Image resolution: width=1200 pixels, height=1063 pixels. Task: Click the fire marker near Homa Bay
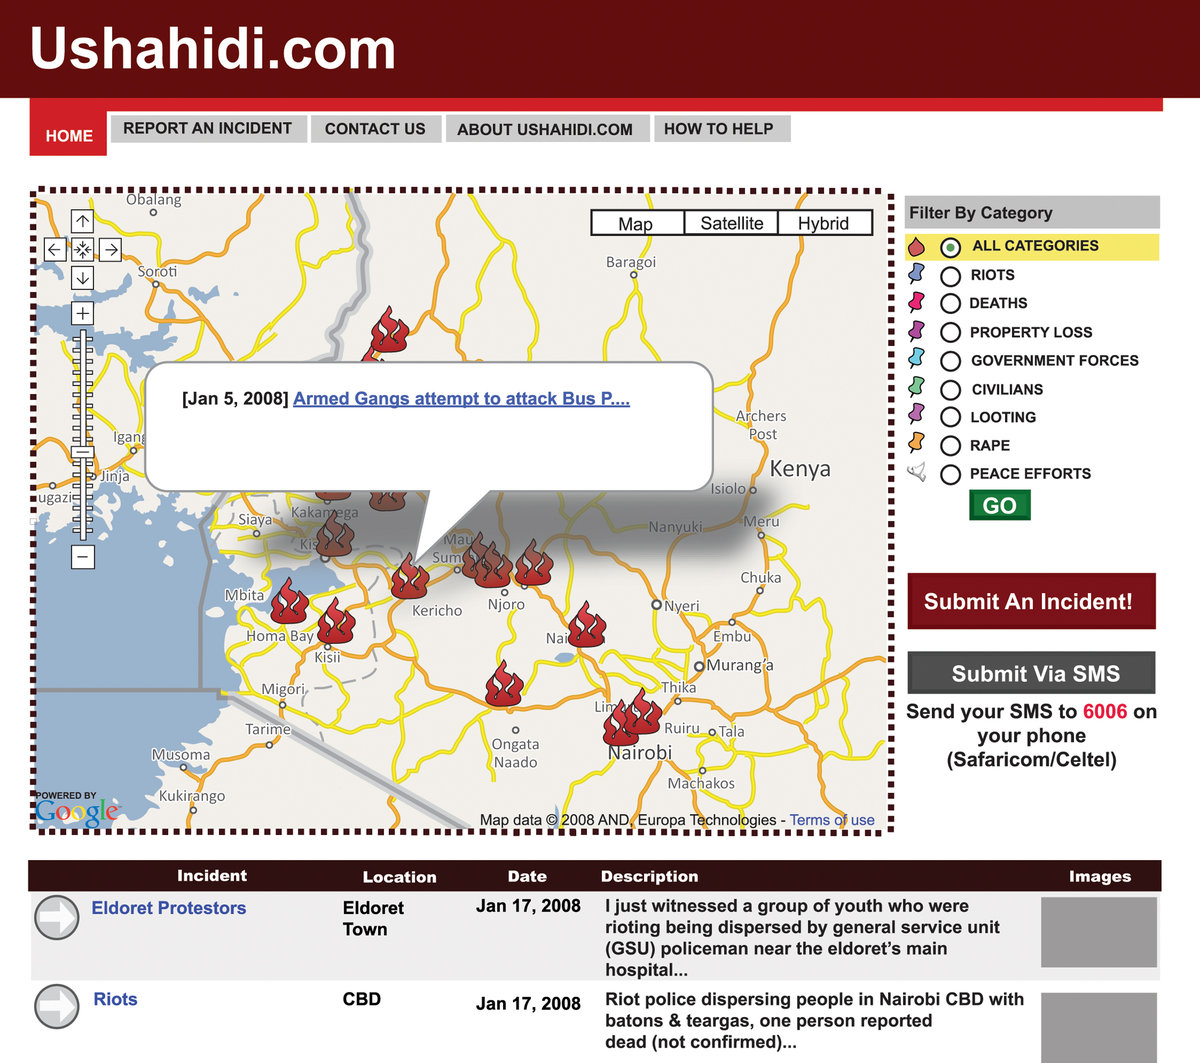point(289,601)
